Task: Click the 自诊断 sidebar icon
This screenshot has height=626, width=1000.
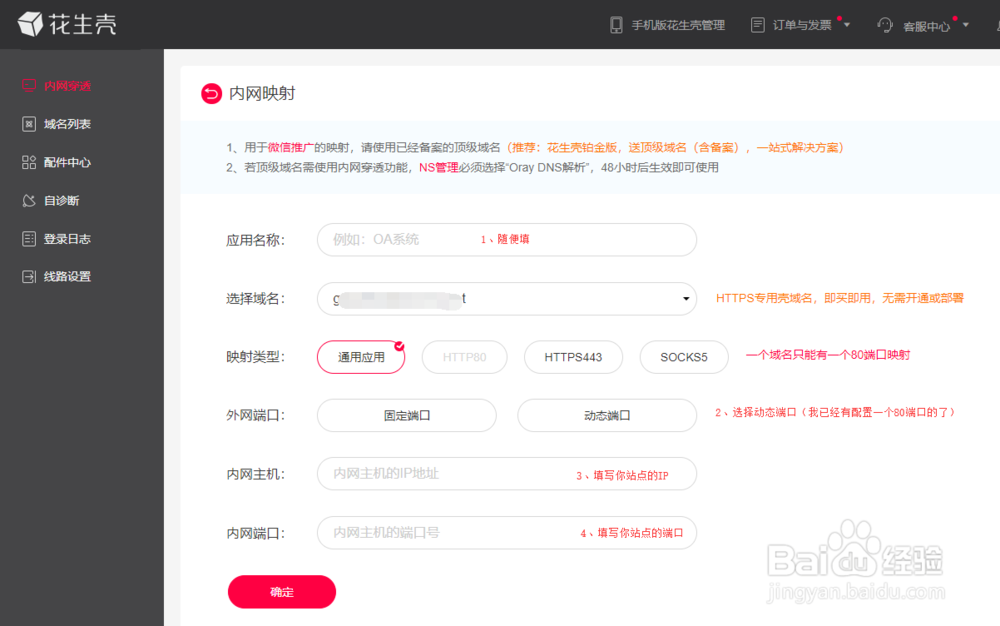Action: point(29,200)
